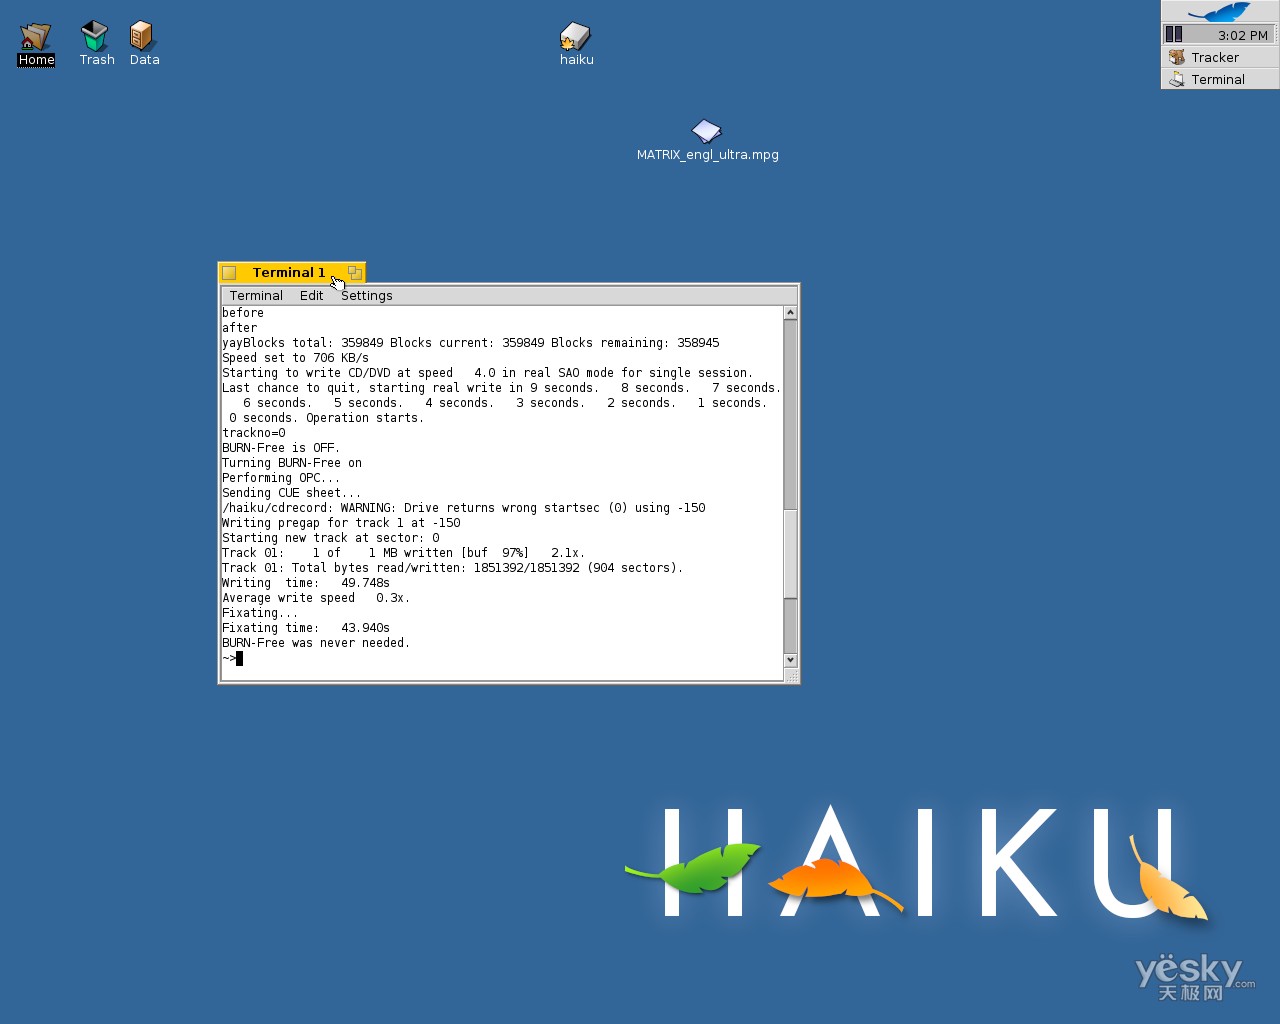1280x1024 pixels.
Task: Click the scrollbar down arrow in Terminal
Action: (790, 660)
